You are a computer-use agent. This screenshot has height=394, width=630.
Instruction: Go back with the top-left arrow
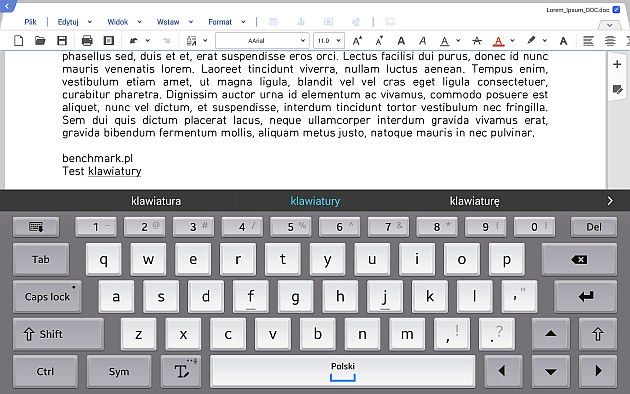click(x=6, y=6)
